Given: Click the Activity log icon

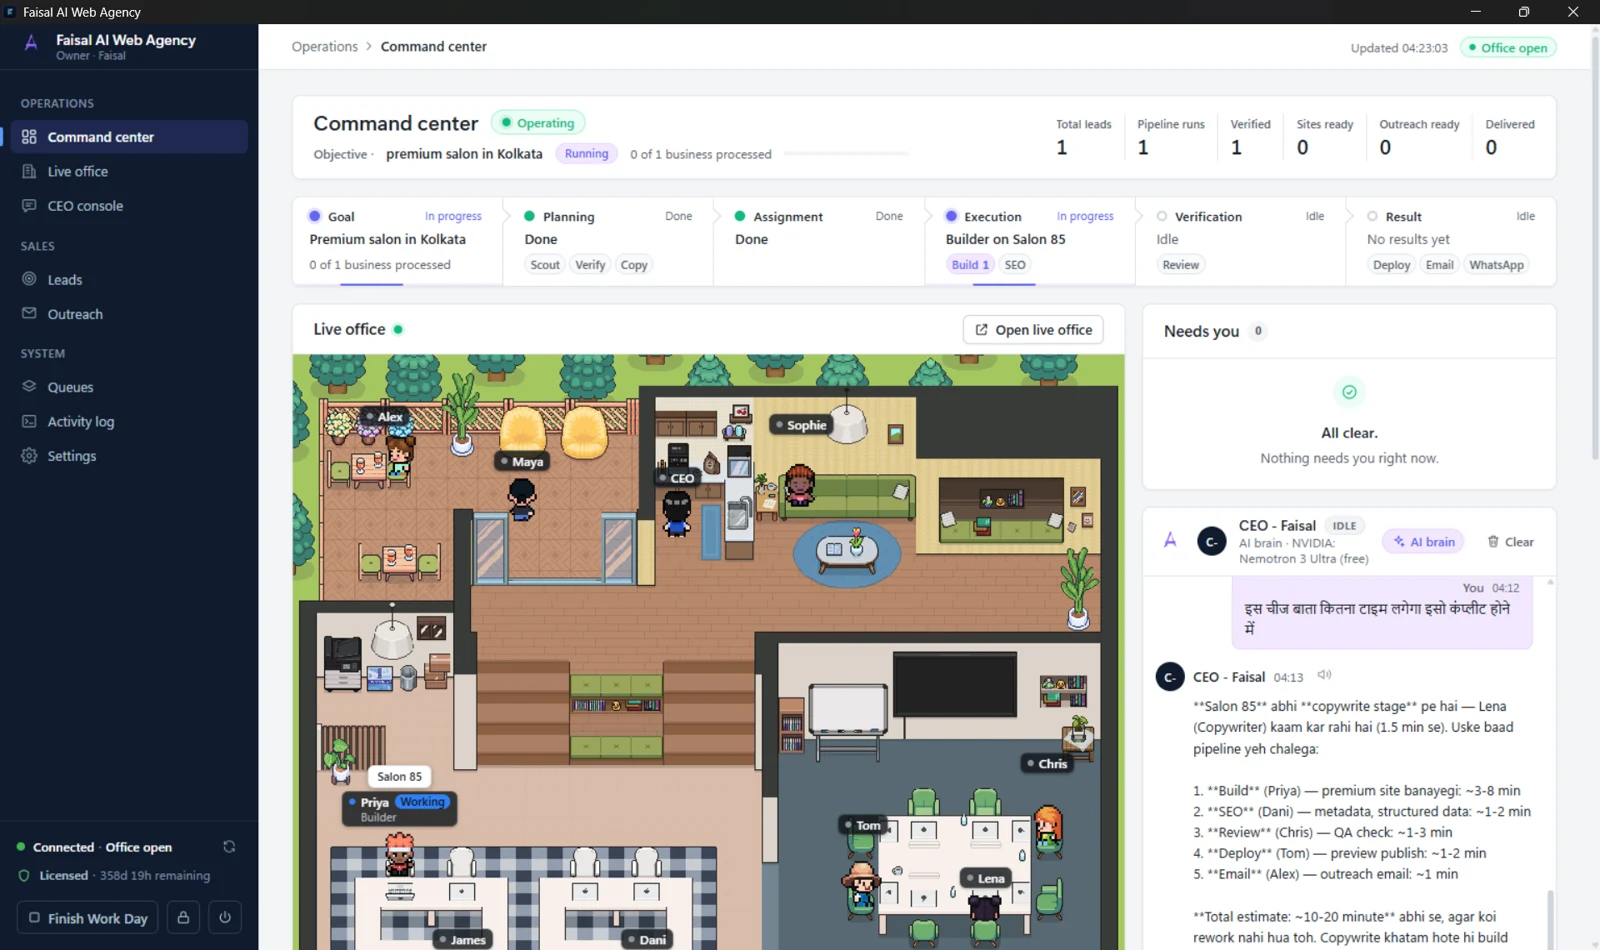Looking at the screenshot, I should [x=29, y=421].
